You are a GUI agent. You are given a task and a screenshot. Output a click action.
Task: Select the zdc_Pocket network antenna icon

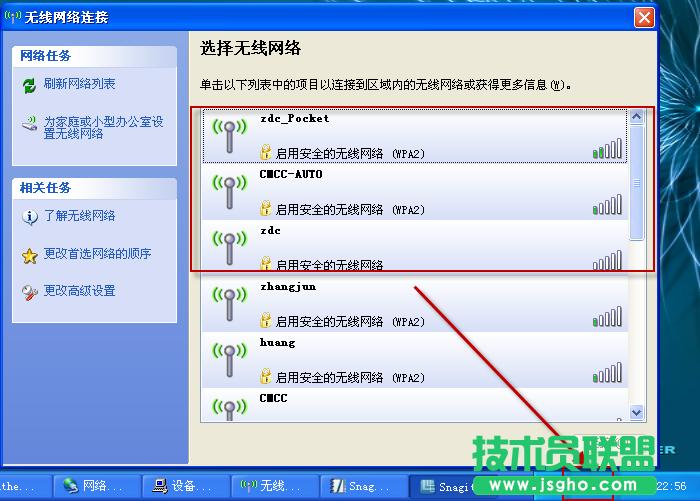click(x=229, y=136)
